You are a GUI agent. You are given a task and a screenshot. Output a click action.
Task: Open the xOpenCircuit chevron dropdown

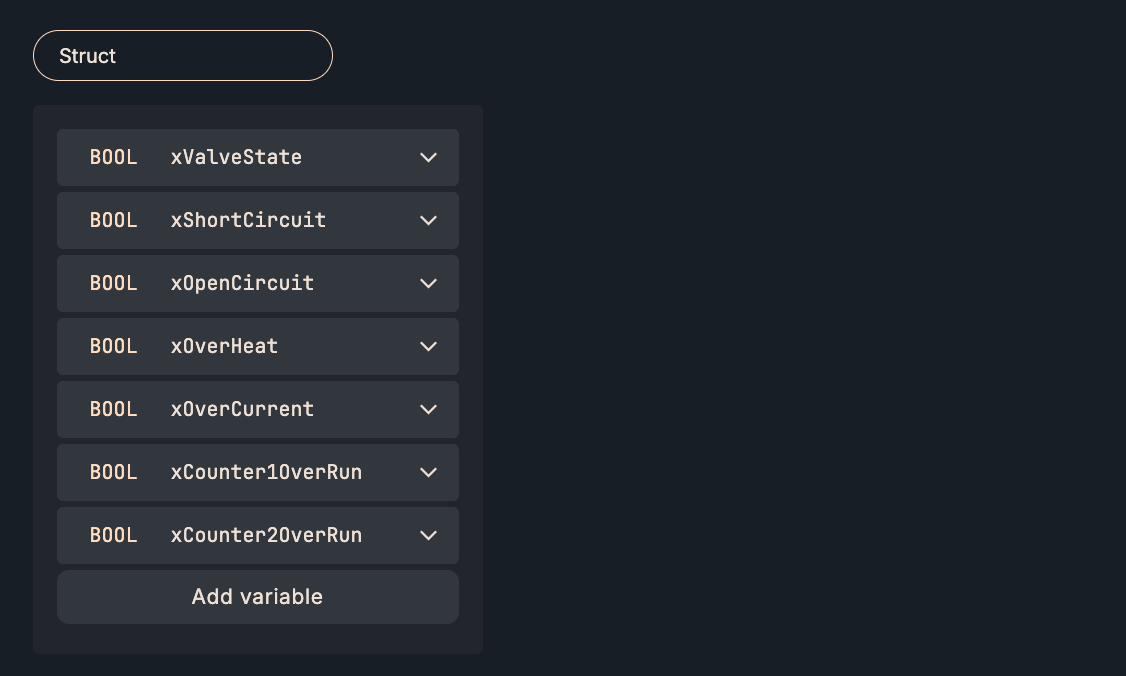click(428, 283)
